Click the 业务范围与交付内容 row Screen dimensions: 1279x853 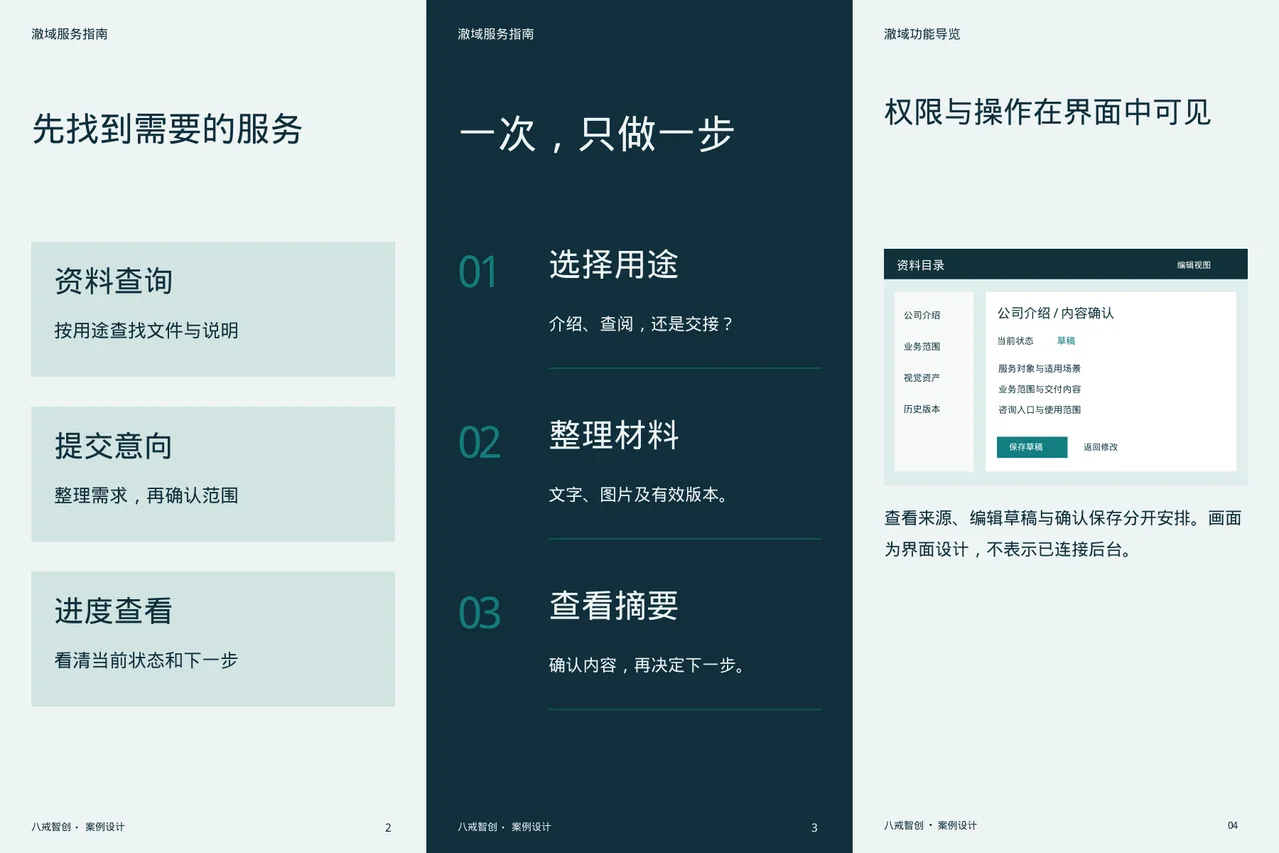coord(1039,389)
